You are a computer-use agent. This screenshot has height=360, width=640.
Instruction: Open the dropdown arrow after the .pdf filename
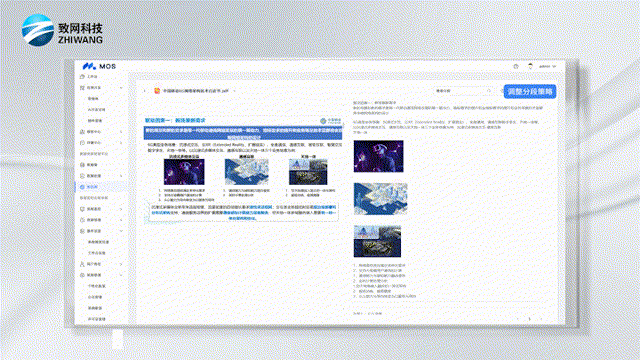(x=234, y=91)
